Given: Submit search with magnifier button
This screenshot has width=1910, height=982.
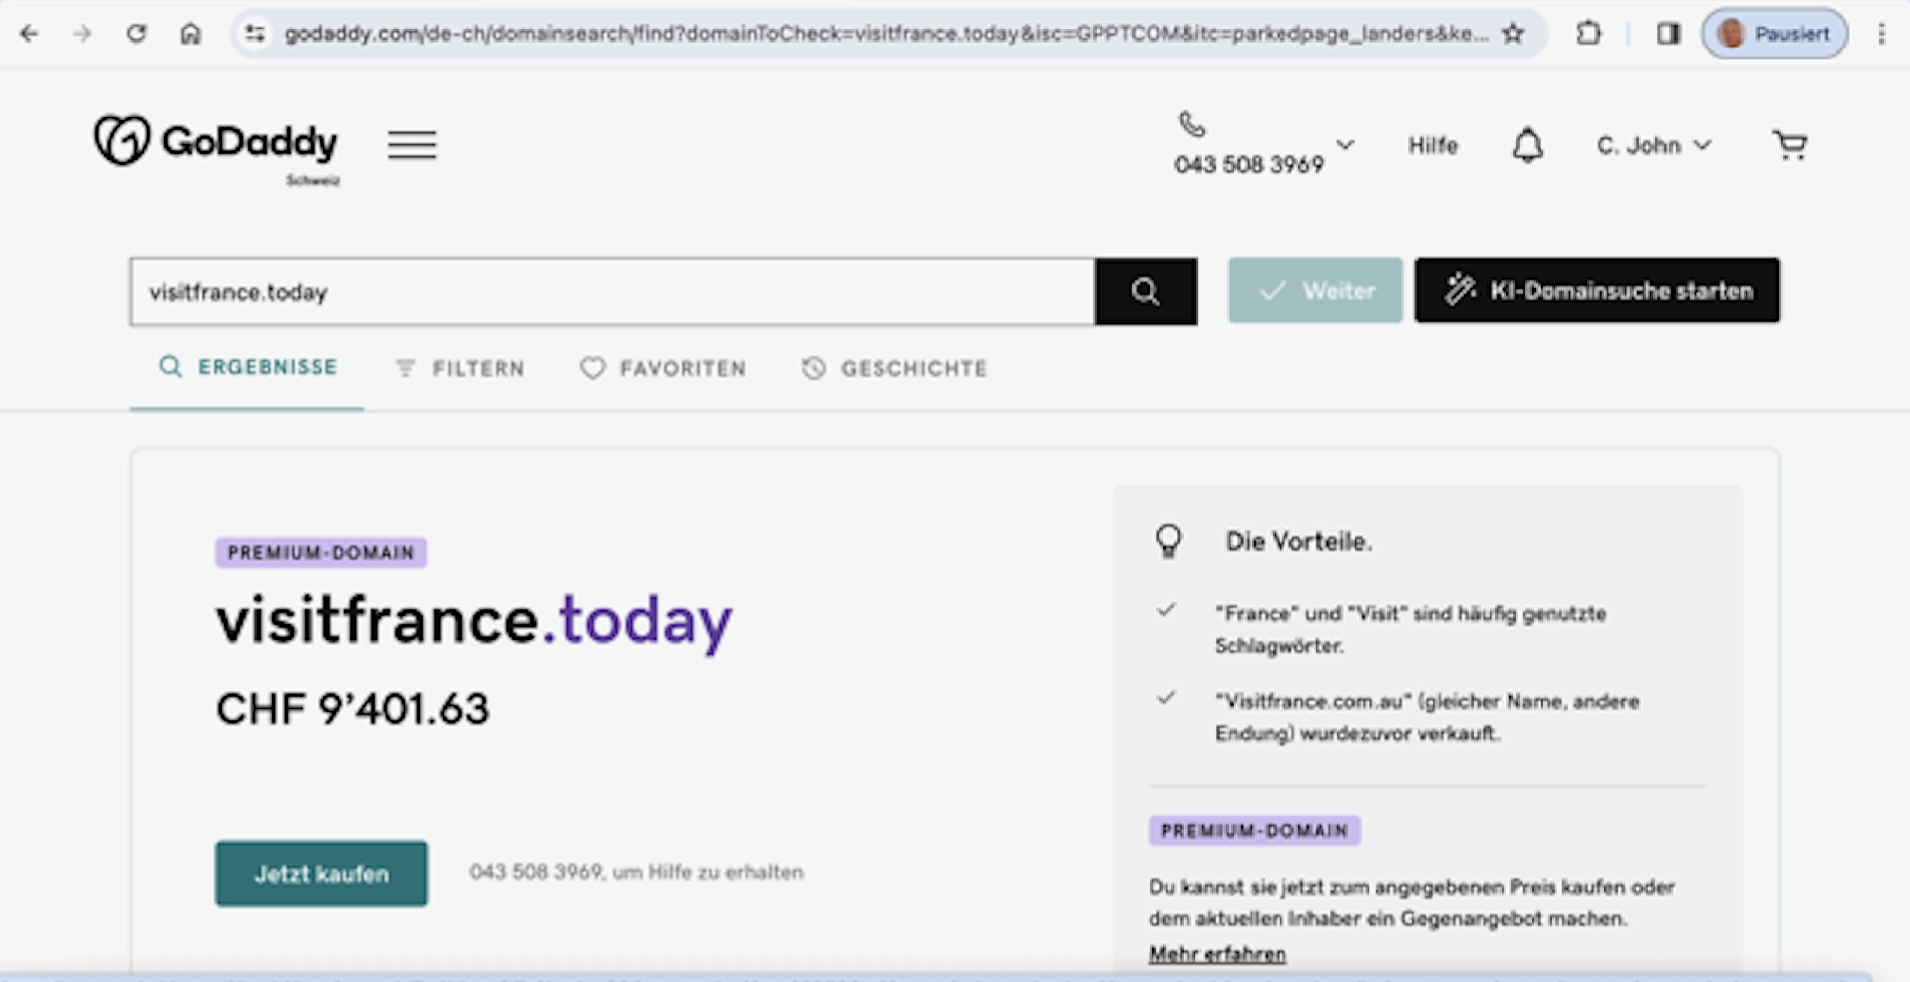Looking at the screenshot, I should click(1146, 292).
